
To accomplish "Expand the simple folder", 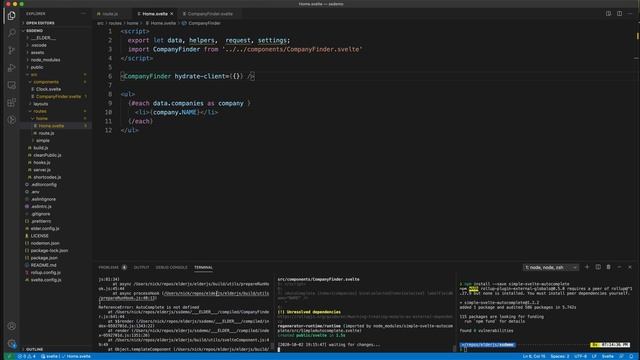I will tap(42, 141).
